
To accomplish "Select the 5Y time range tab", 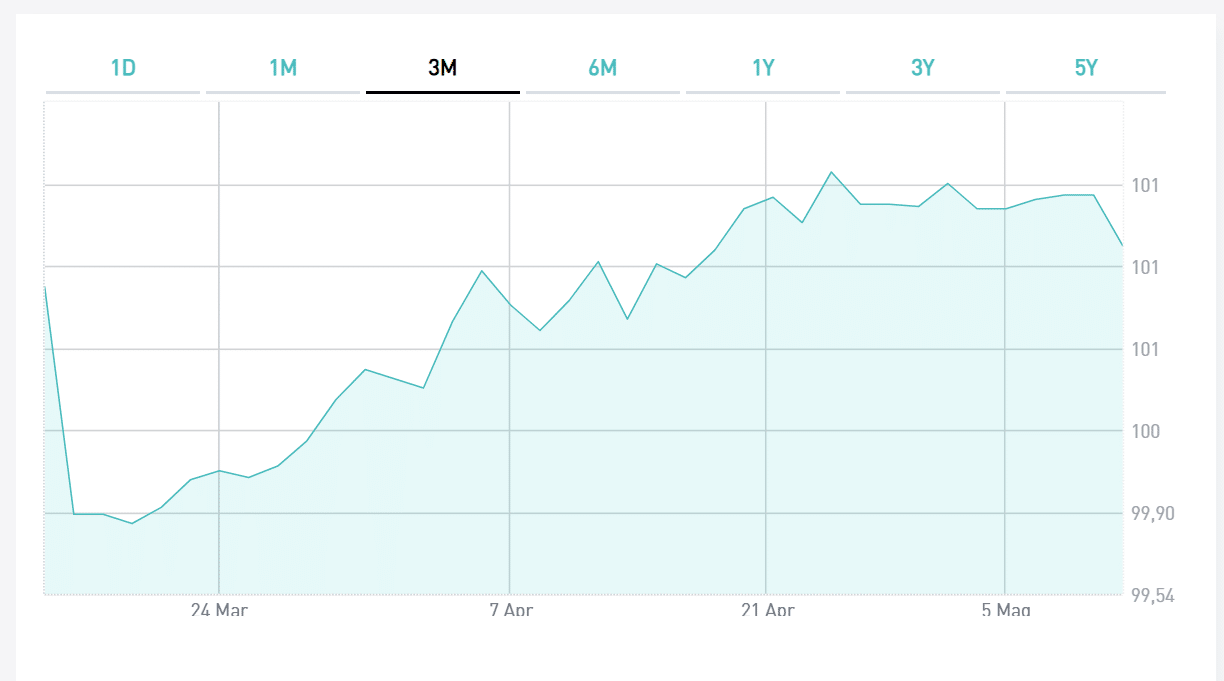I will click(x=1086, y=69).
